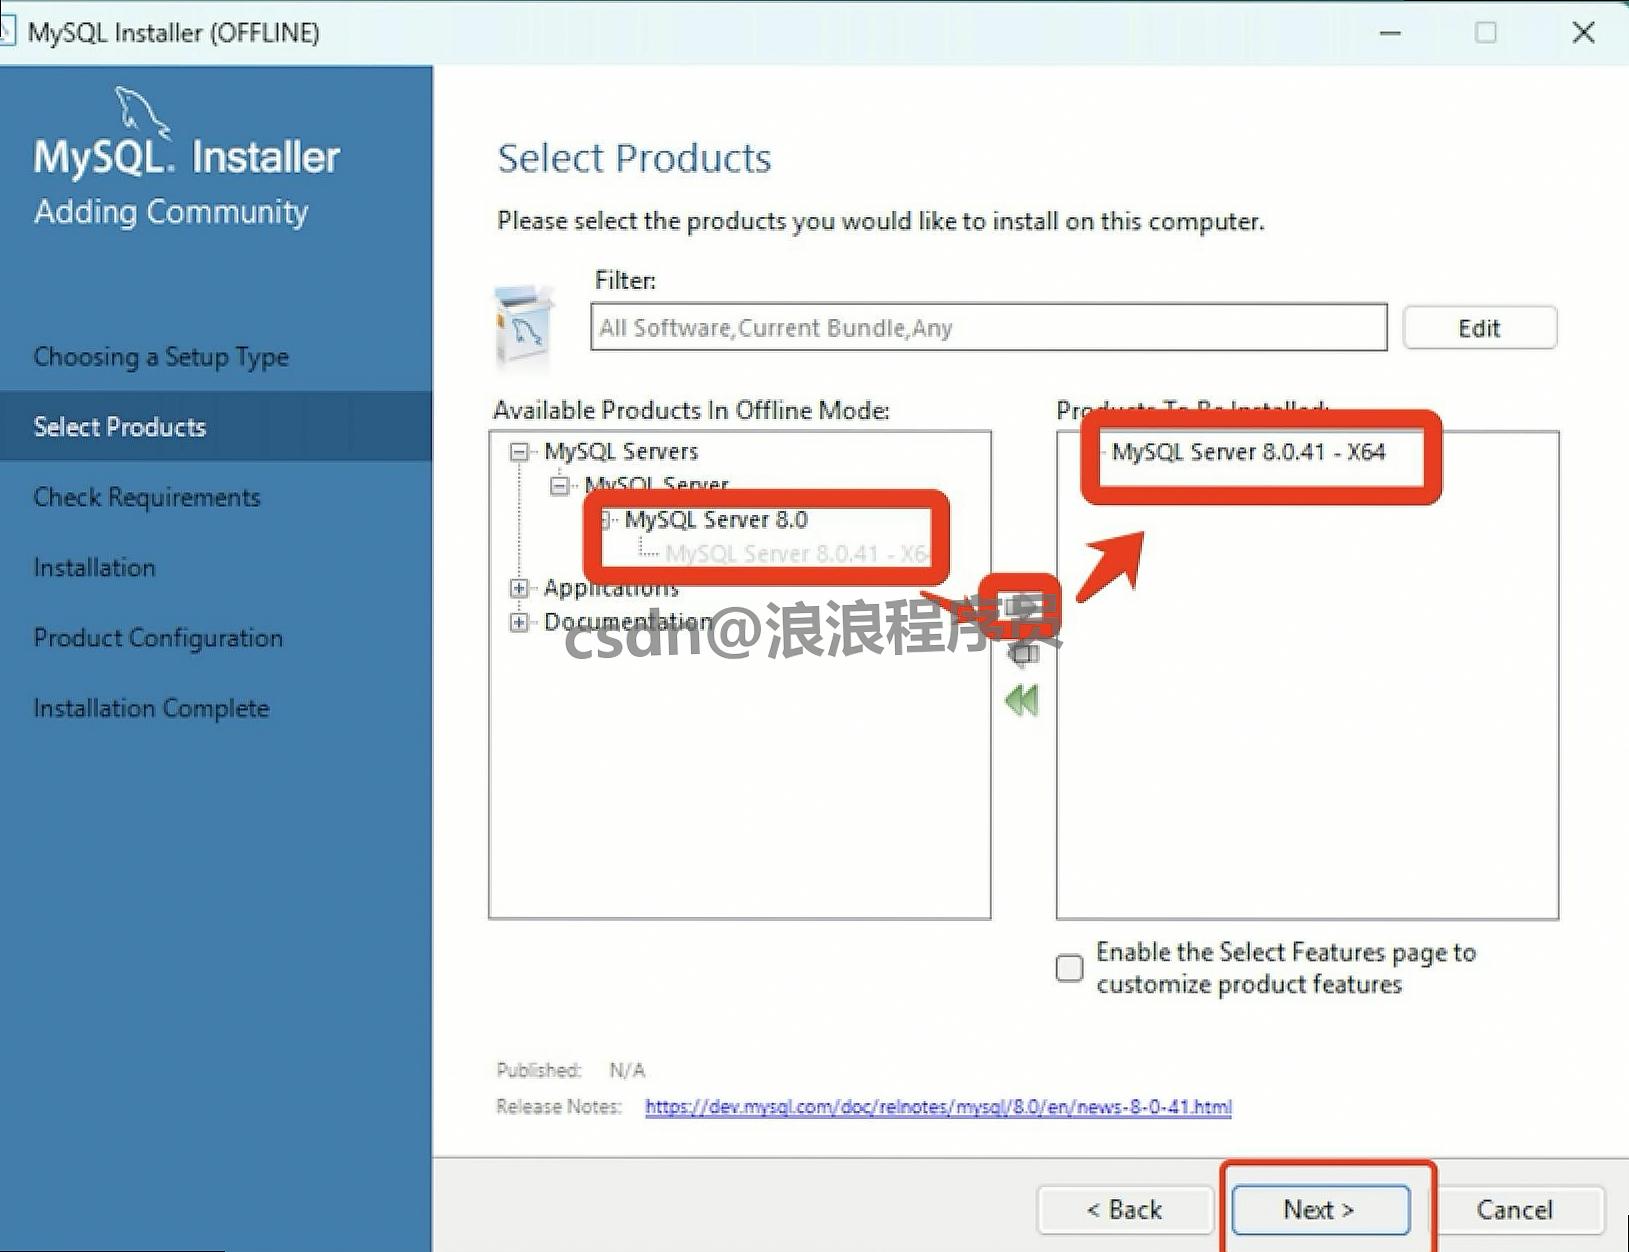Image resolution: width=1629 pixels, height=1252 pixels.
Task: Select the Documentation tree label
Action: (628, 622)
